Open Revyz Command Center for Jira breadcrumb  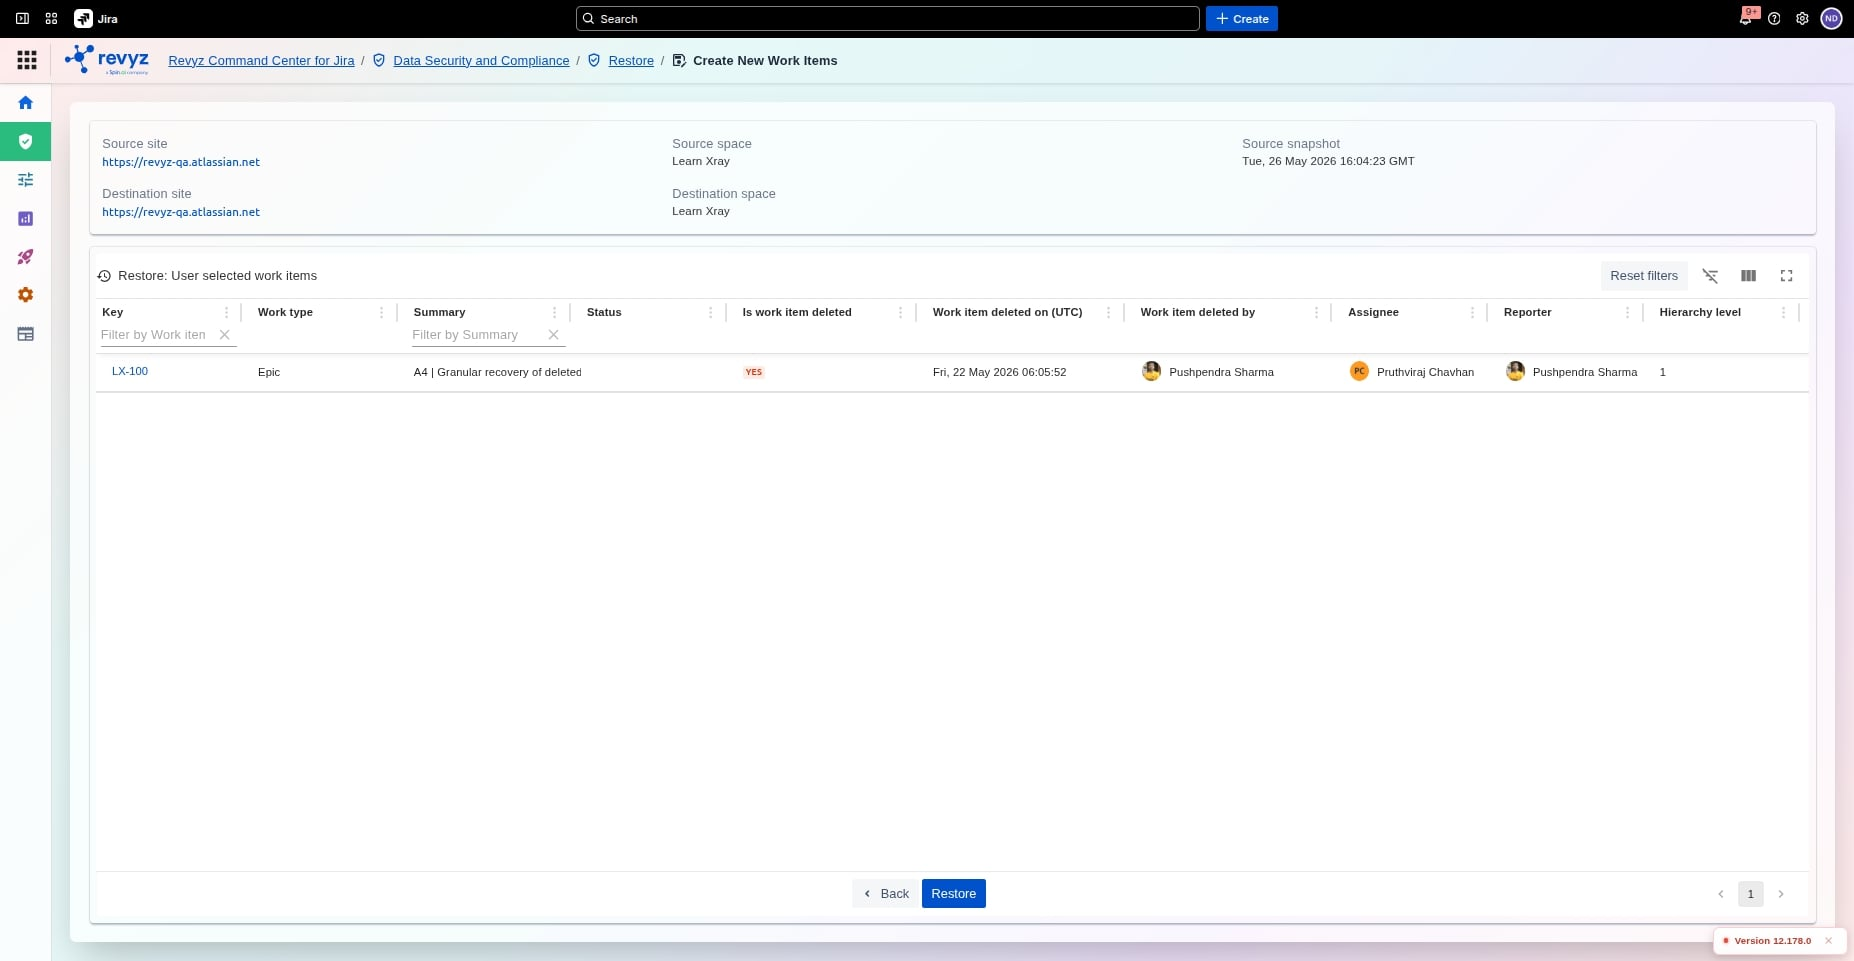point(261,61)
